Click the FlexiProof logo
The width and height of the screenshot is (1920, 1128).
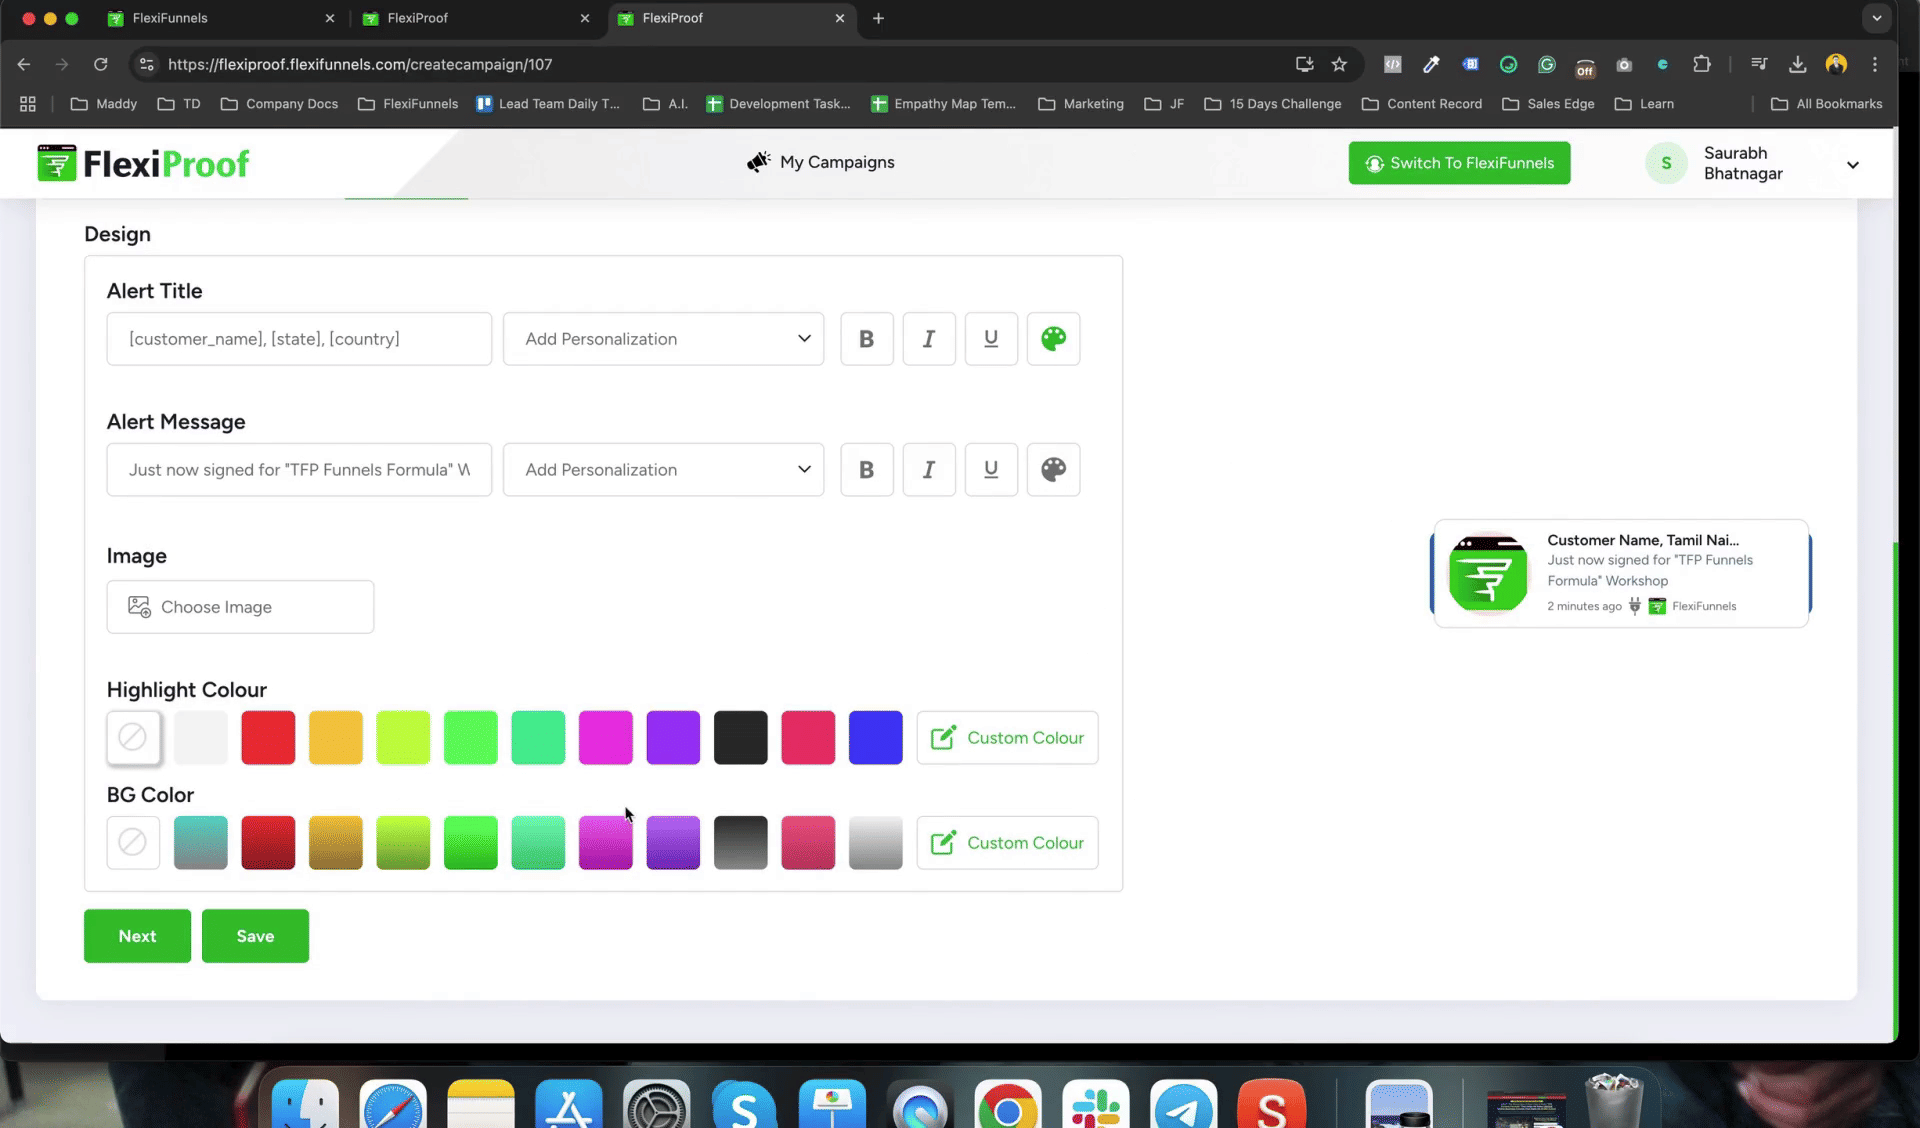pyautogui.click(x=143, y=163)
